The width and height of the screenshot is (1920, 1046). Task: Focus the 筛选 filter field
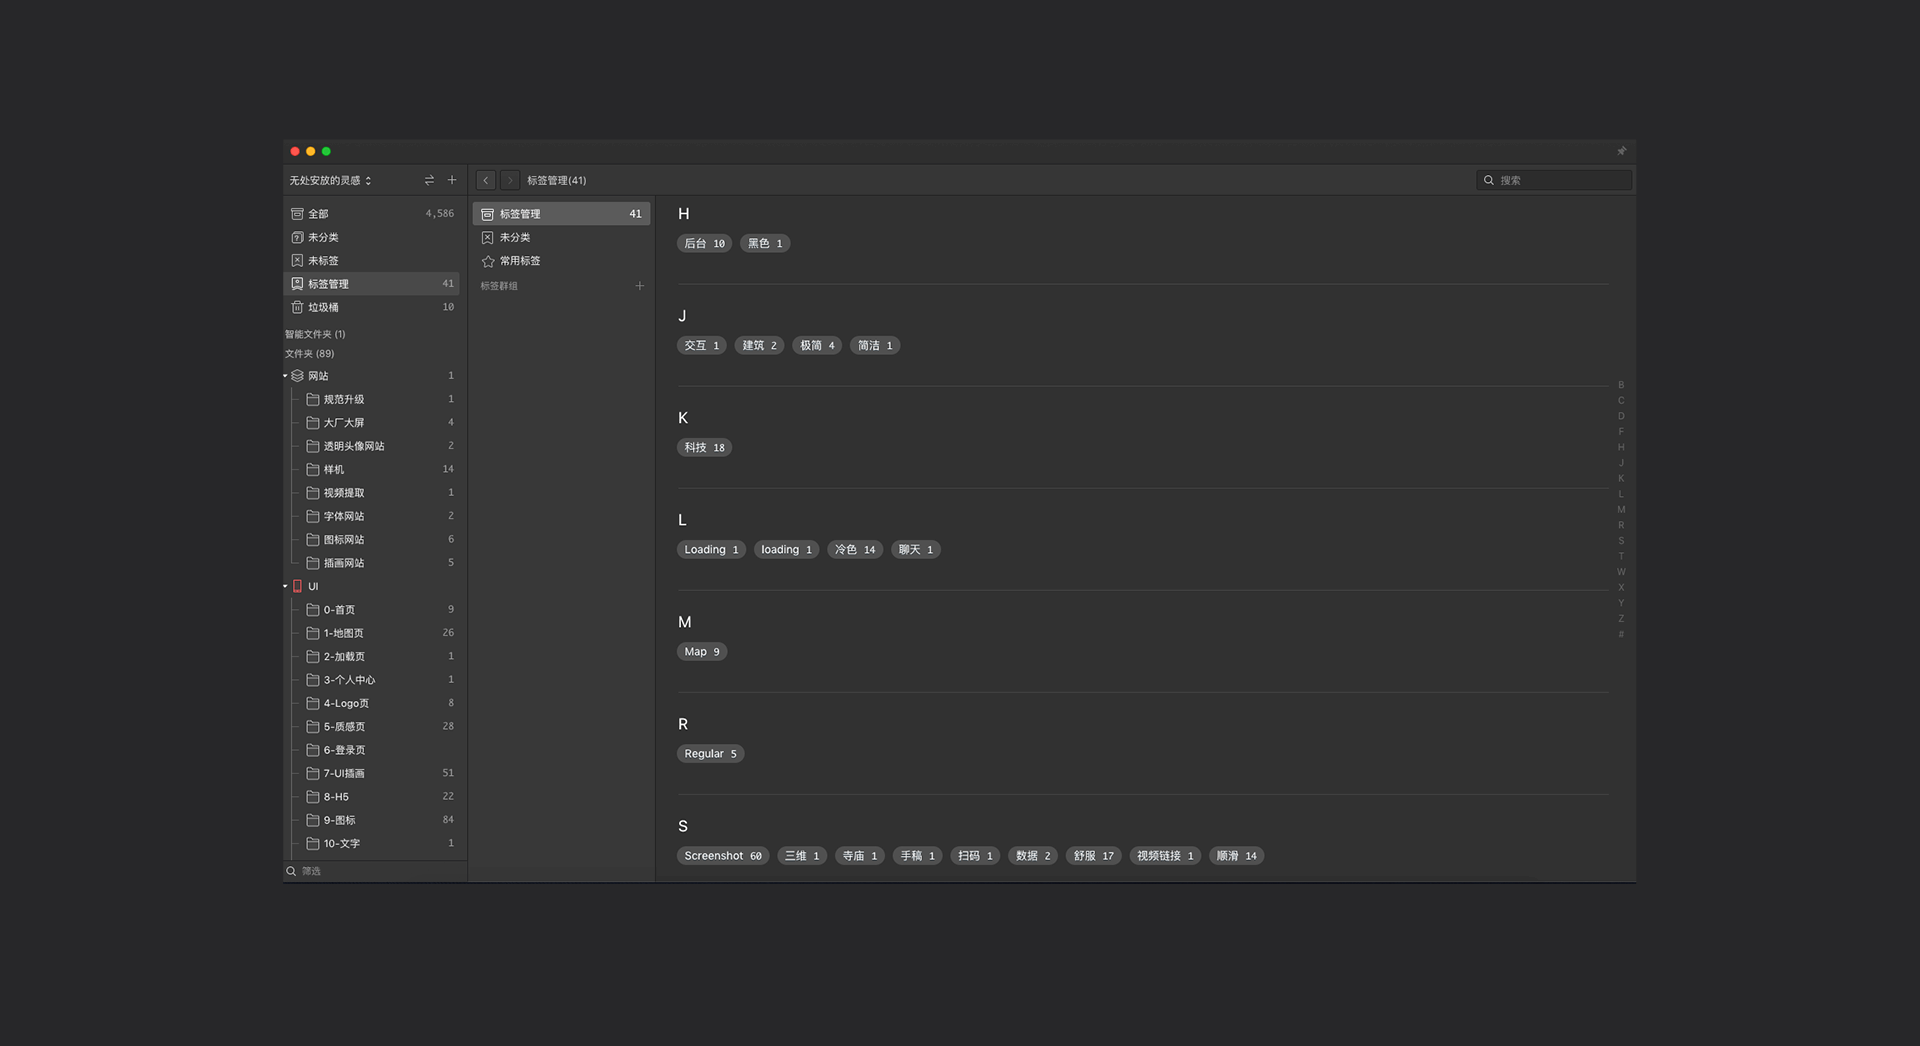(375, 871)
